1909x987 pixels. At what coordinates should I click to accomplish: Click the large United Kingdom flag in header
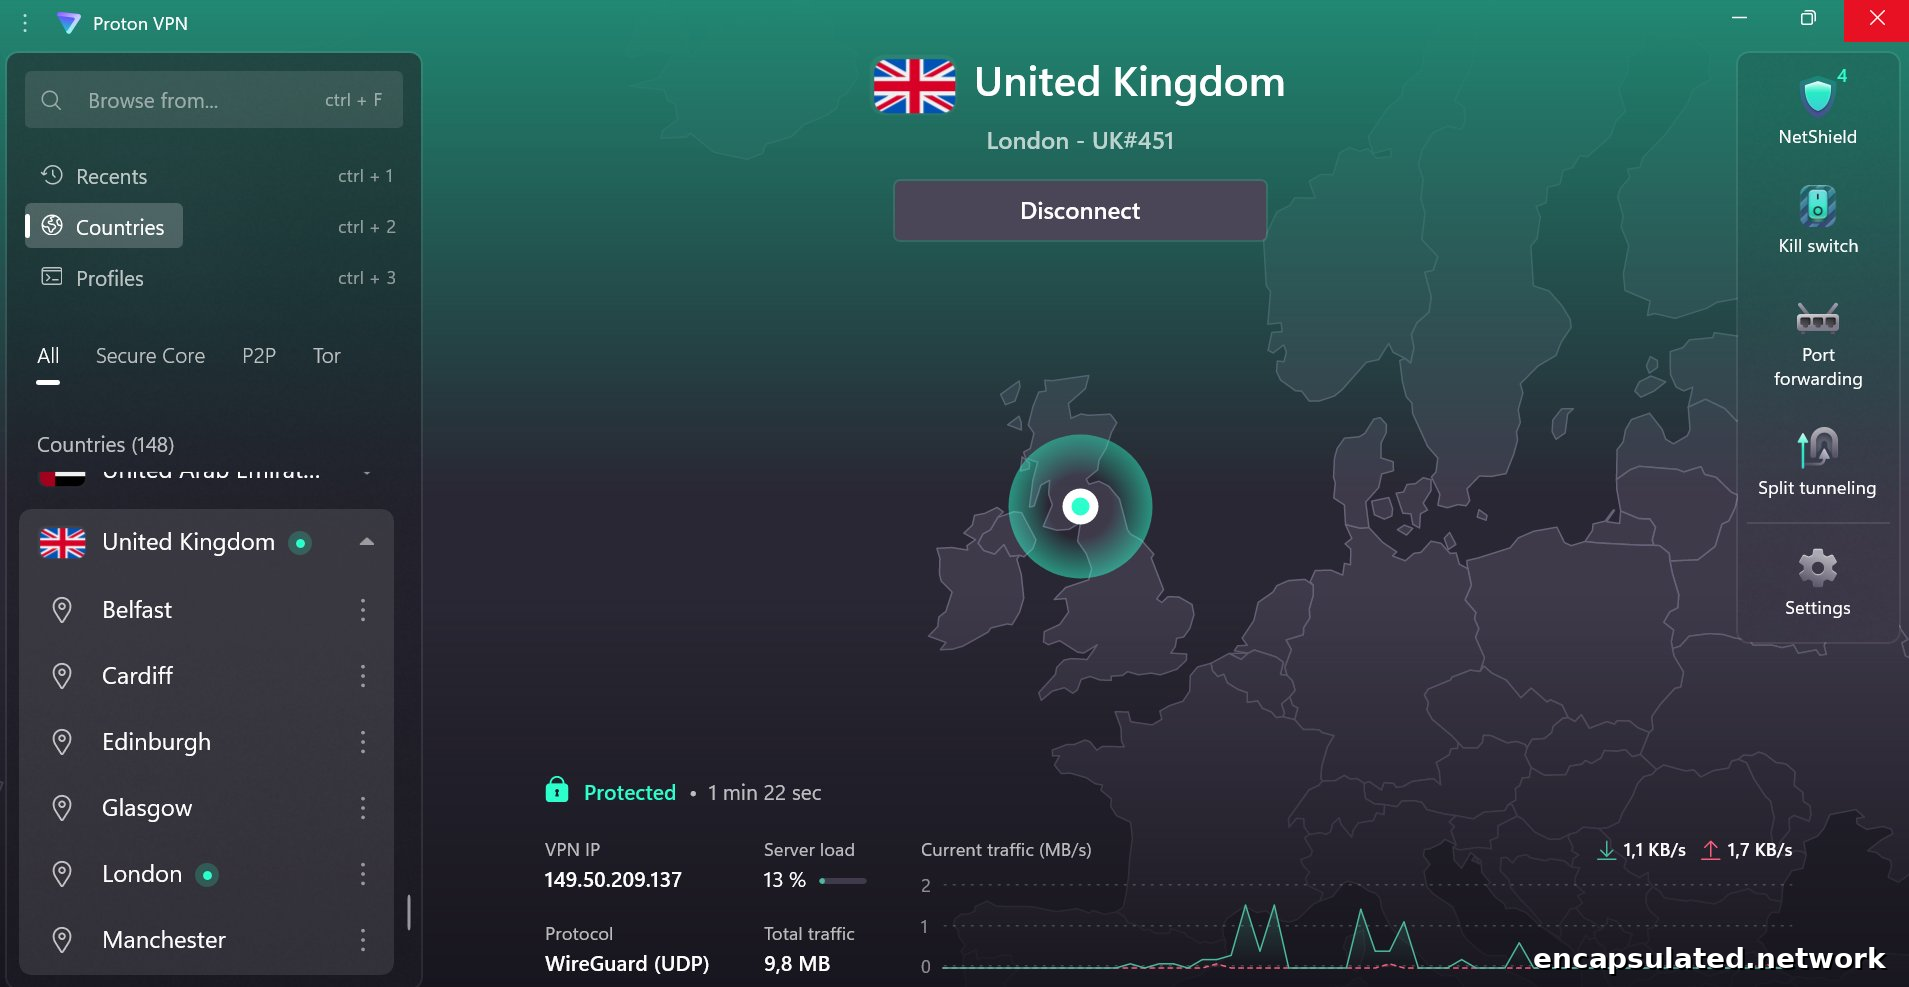[x=914, y=85]
